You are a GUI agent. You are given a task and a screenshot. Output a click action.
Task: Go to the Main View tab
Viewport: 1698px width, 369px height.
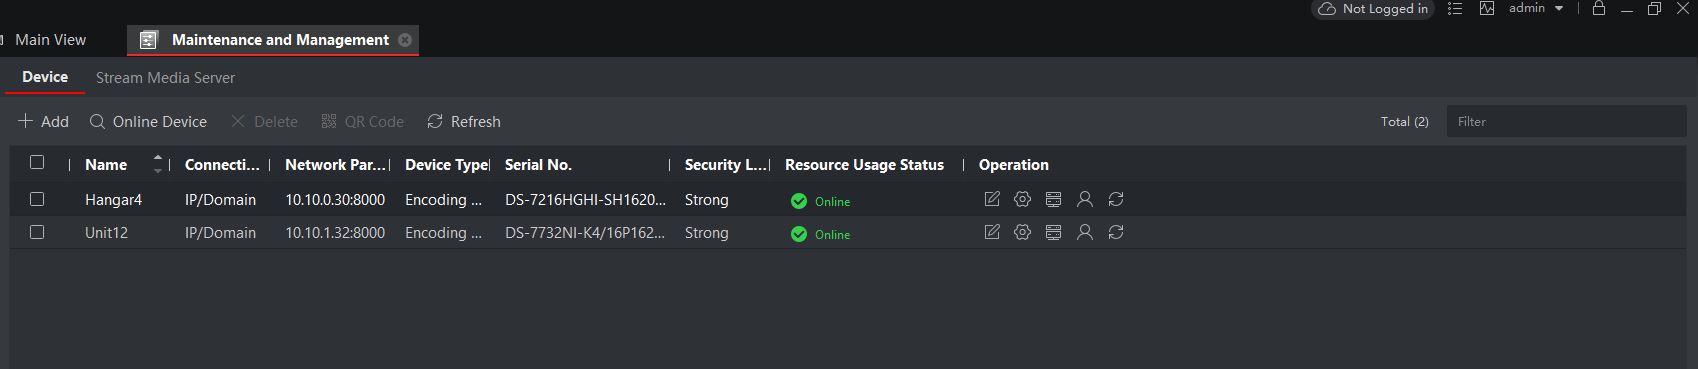click(50, 40)
